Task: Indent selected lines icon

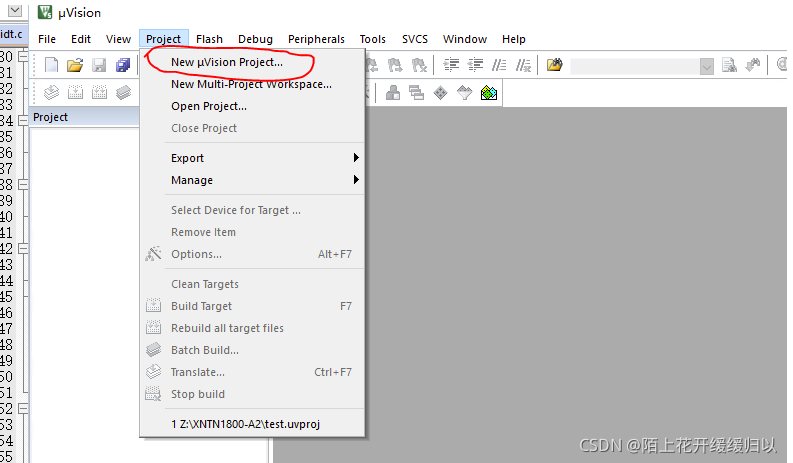Action: point(451,65)
